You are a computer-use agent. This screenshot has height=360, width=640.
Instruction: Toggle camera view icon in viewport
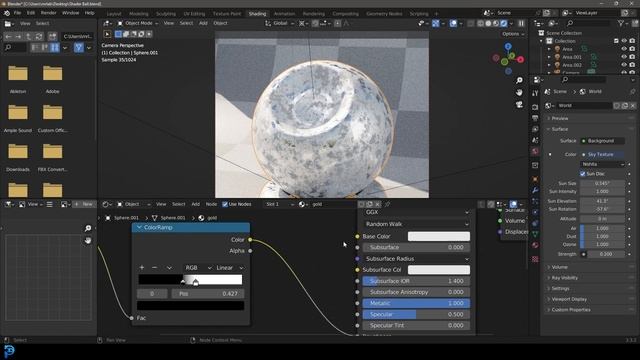click(519, 105)
